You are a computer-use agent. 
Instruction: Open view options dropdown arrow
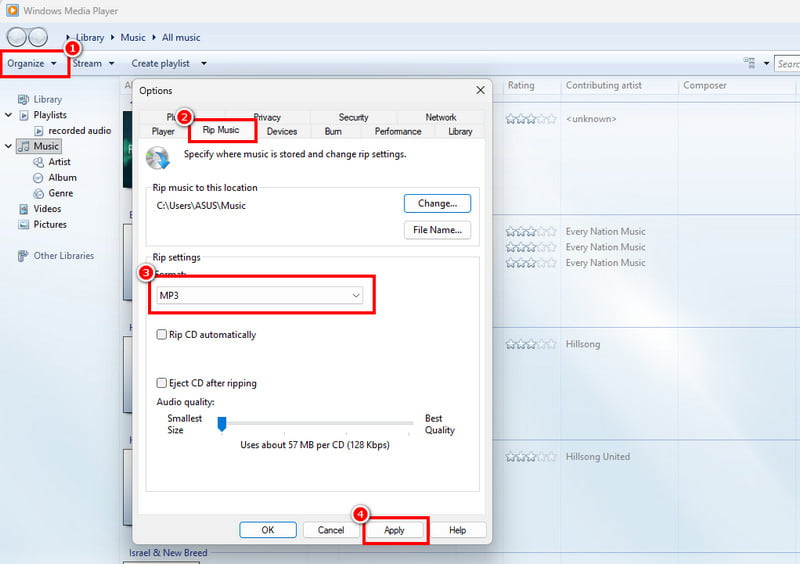[766, 64]
